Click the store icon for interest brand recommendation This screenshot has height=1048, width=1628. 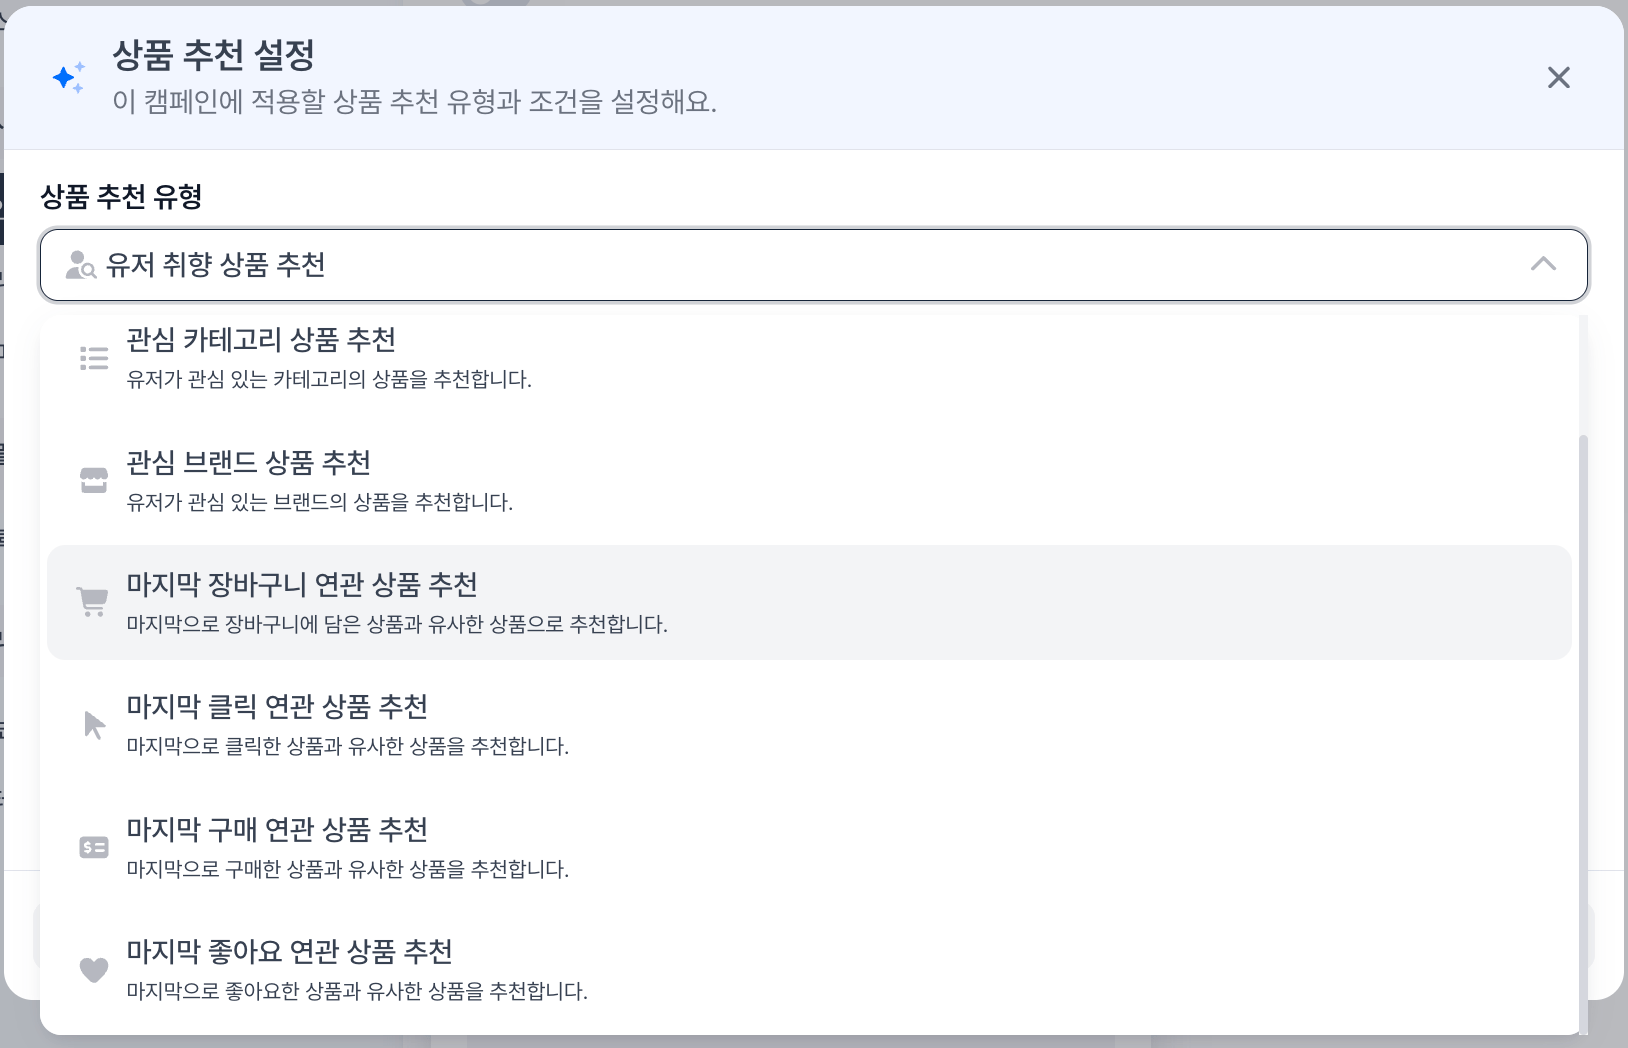click(94, 480)
